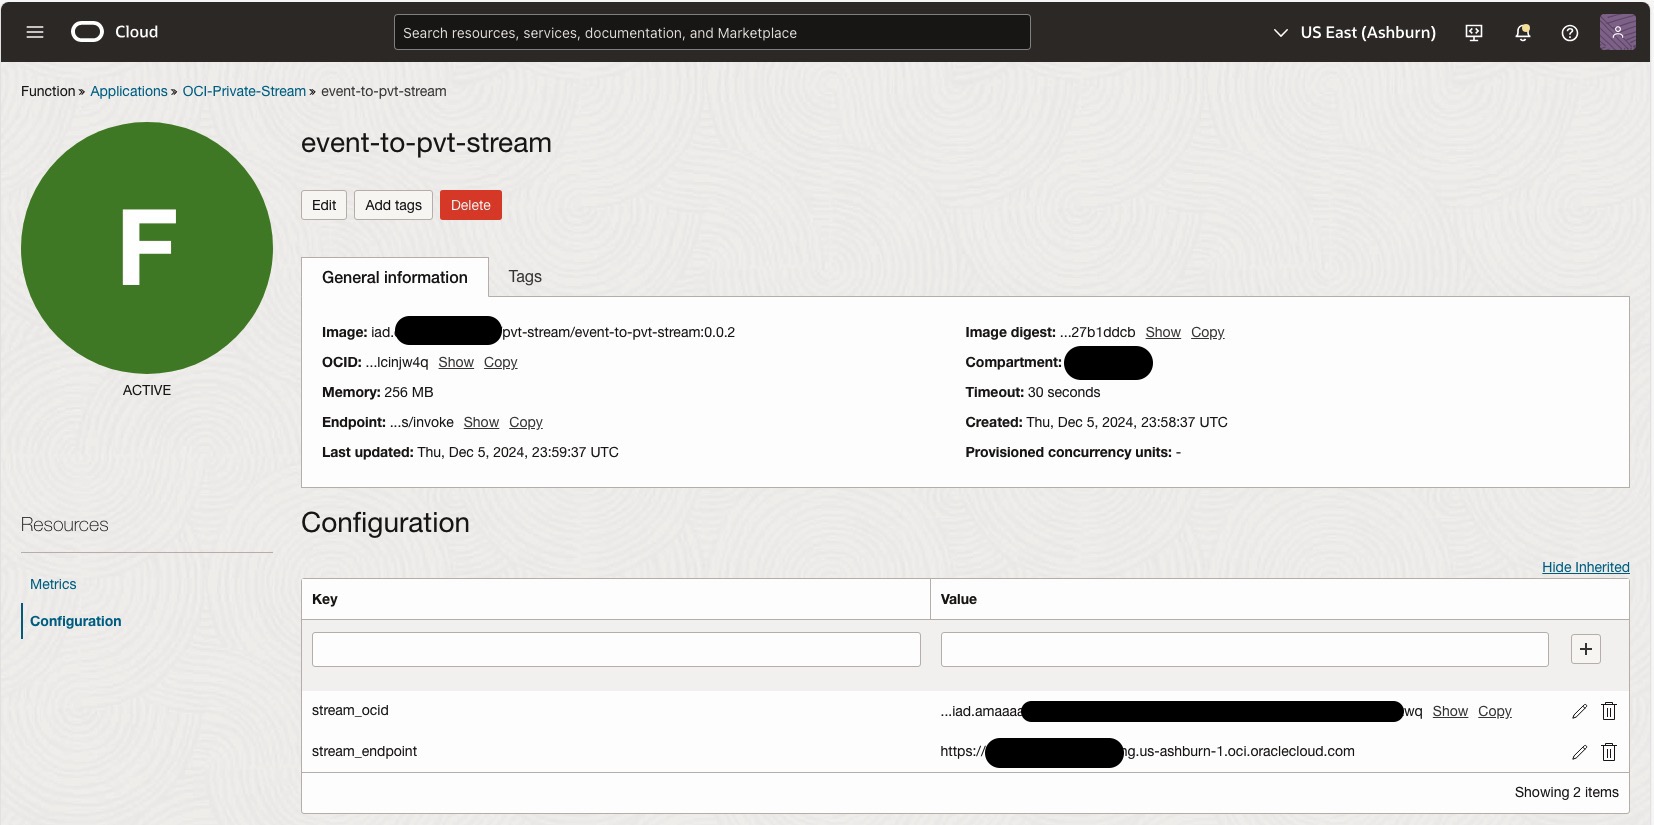The width and height of the screenshot is (1654, 825).
Task: Go to OCI-Private-Stream in the breadcrumb
Action: pyautogui.click(x=244, y=91)
